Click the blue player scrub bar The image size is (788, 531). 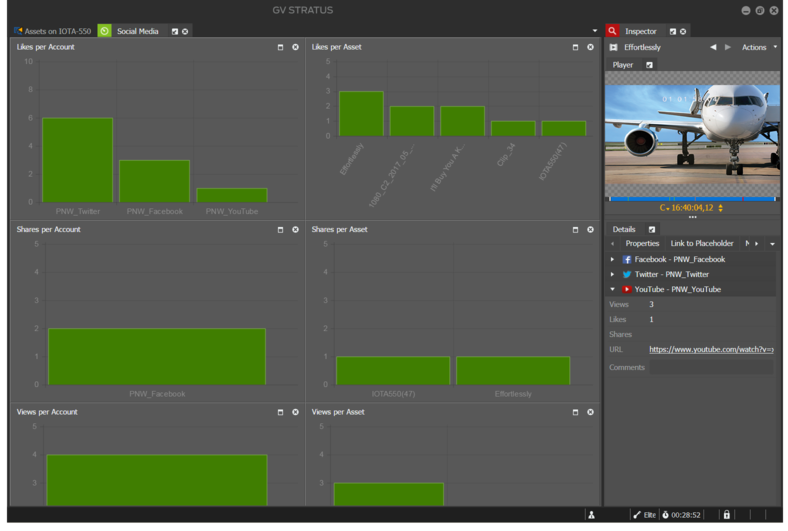[x=692, y=199]
